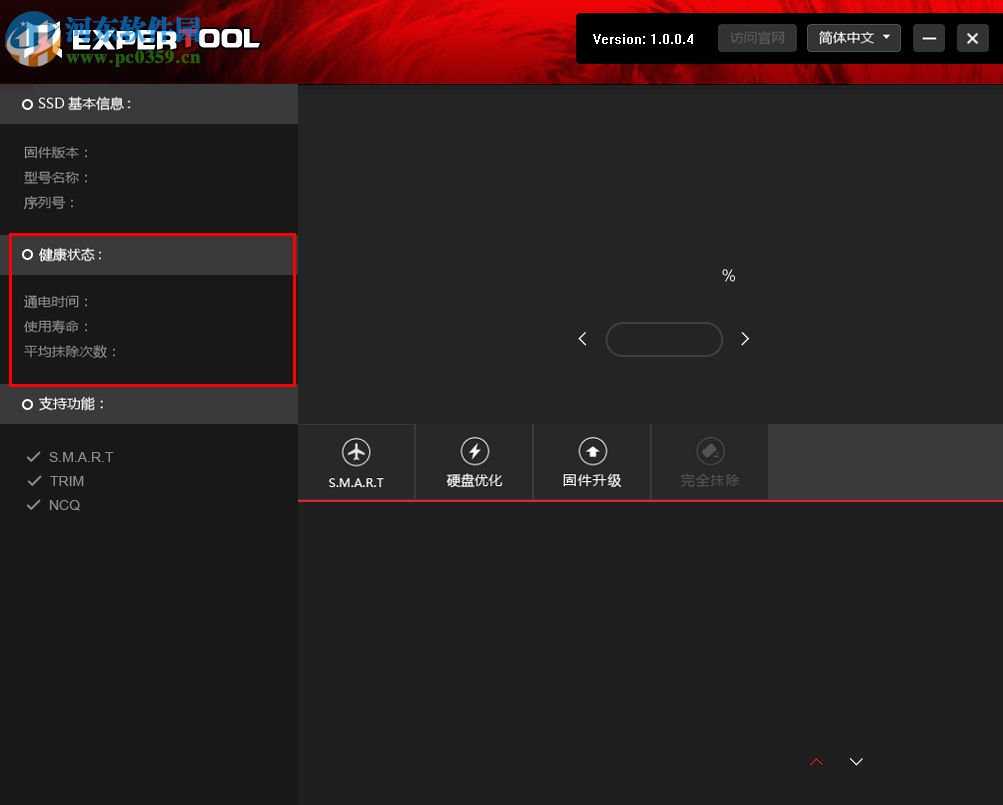This screenshot has height=805, width=1003.
Task: Click the empty drive capacity pill field
Action: 664,339
